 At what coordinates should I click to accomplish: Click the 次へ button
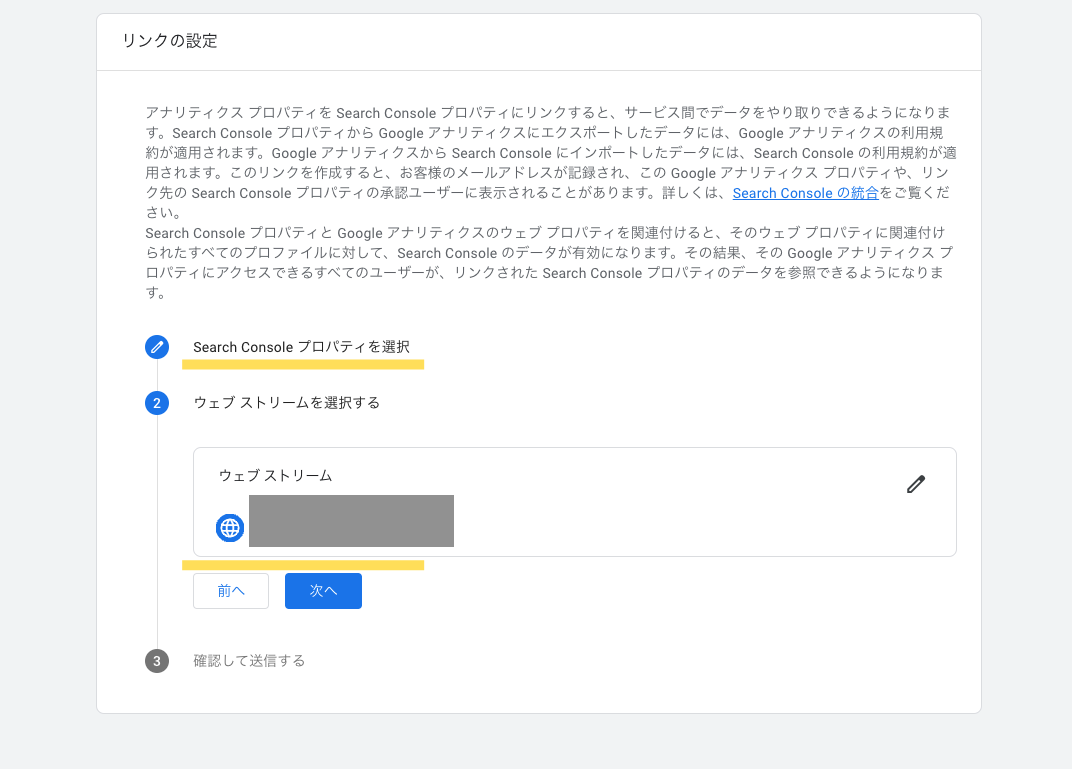pos(323,591)
